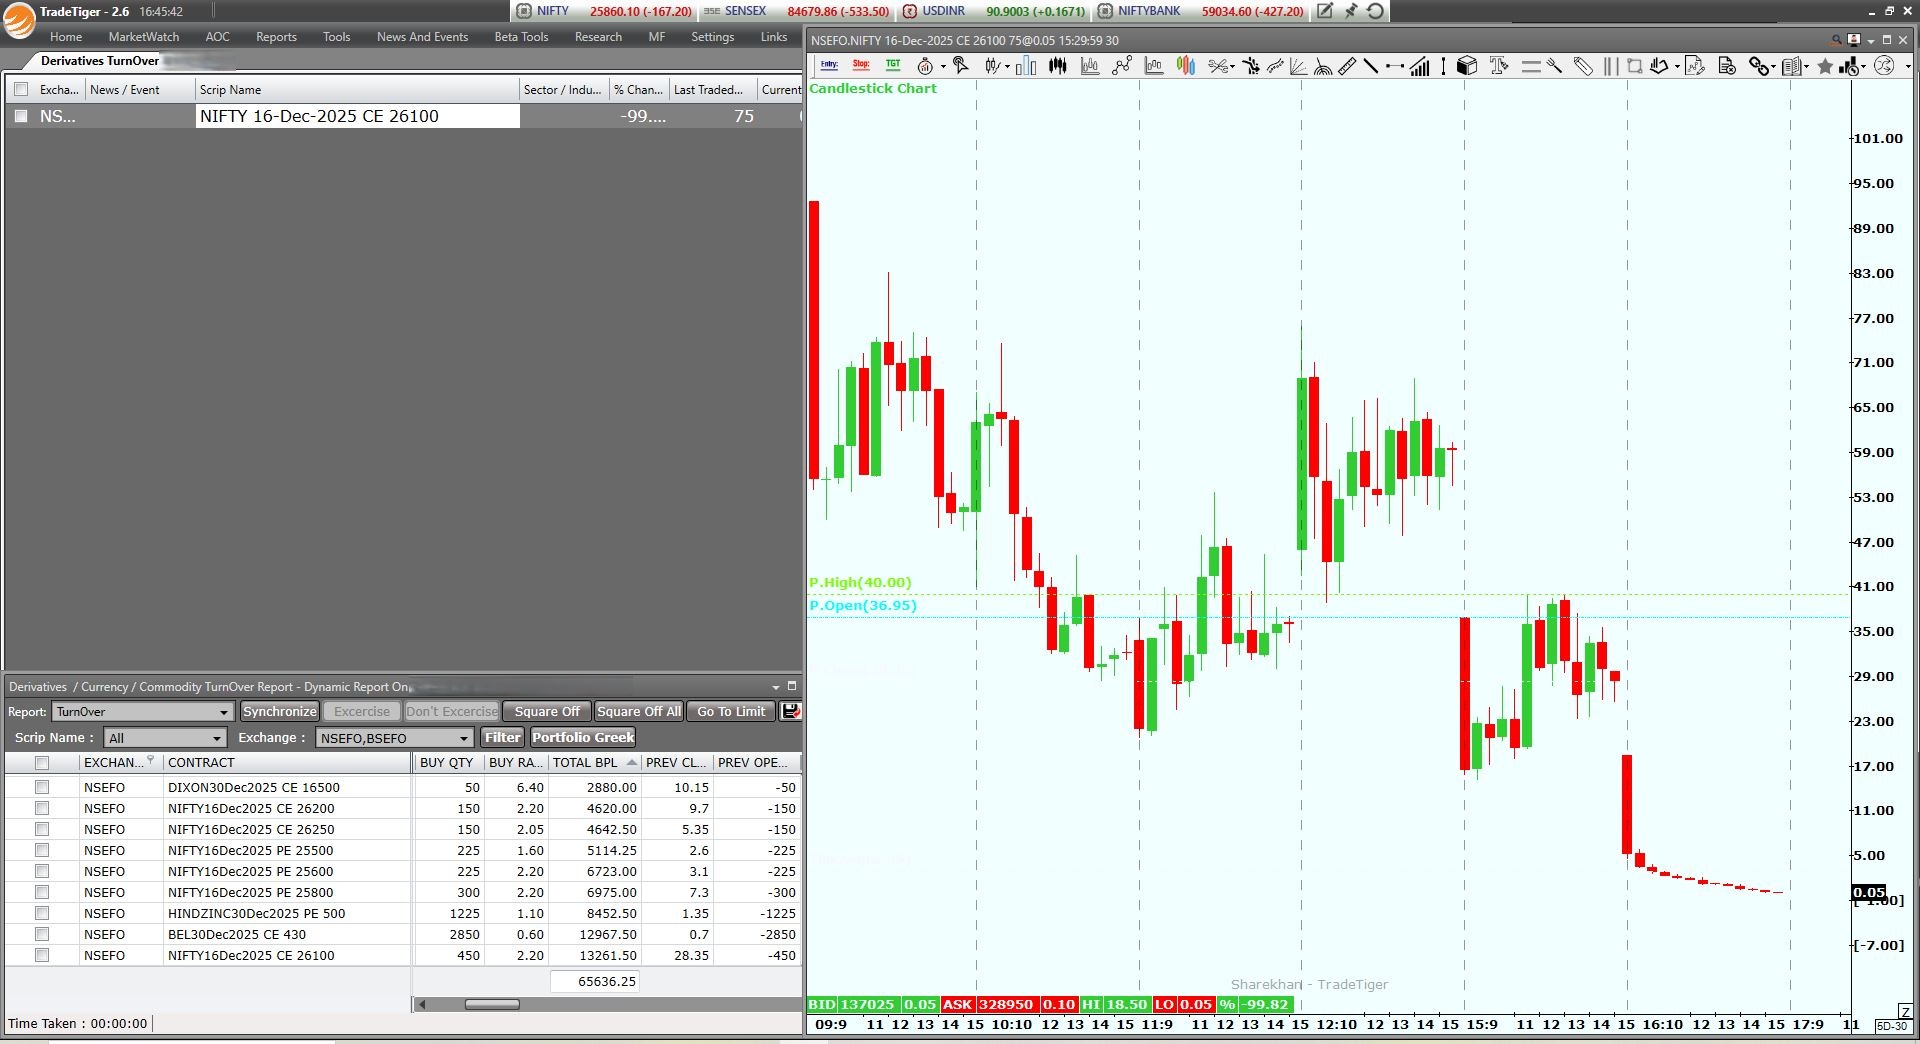Open the Reports menu
The height and width of the screenshot is (1044, 1920).
tap(276, 37)
